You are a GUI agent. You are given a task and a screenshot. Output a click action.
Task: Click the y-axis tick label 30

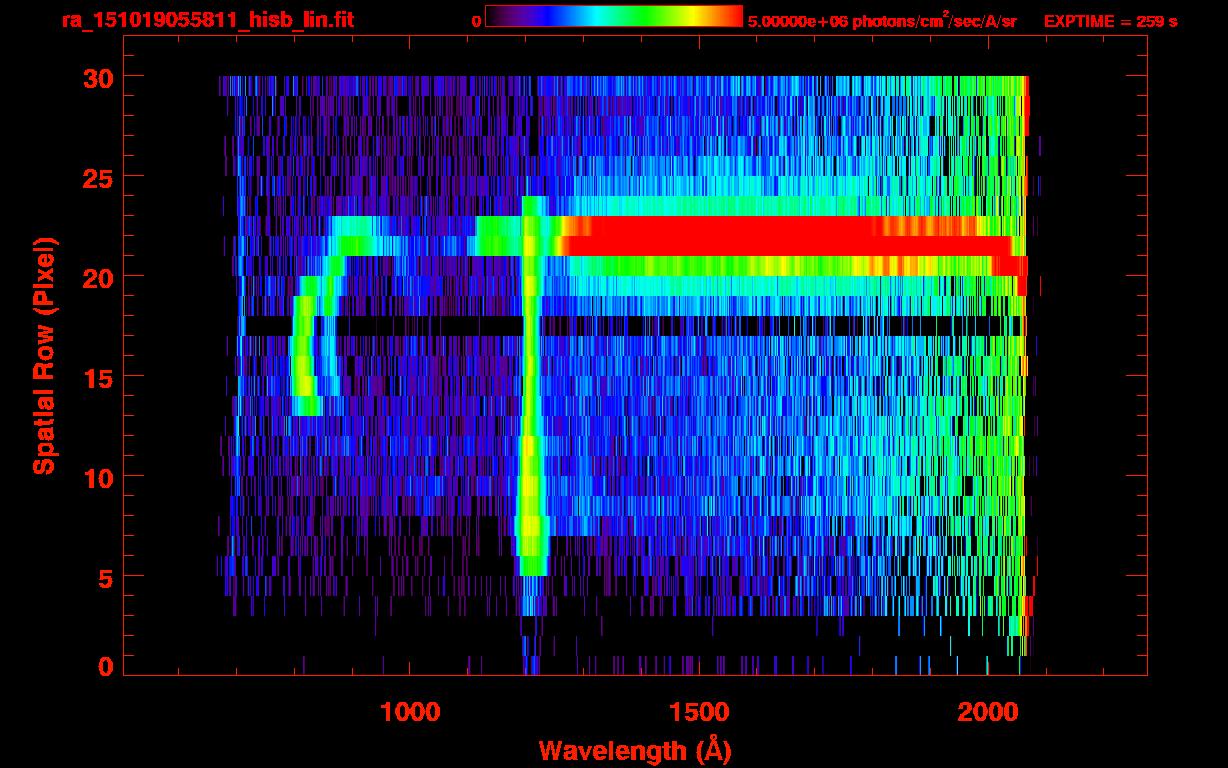(97, 77)
